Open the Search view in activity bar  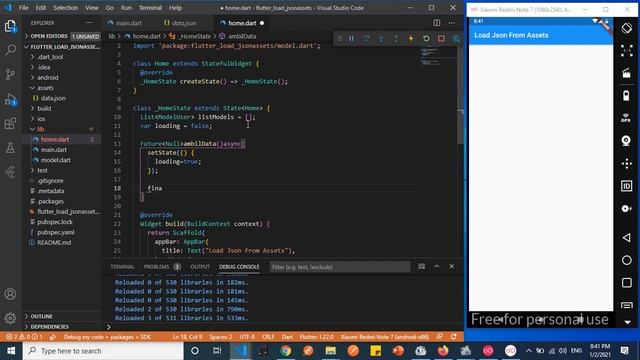coord(10,50)
